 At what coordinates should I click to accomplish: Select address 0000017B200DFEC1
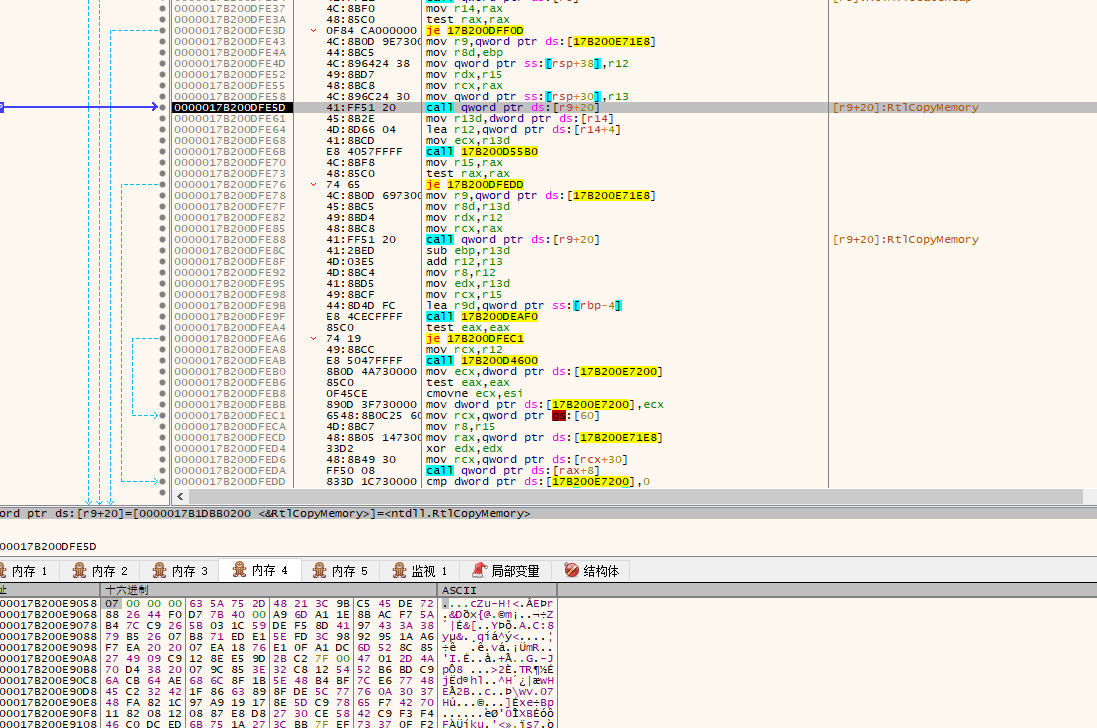click(x=229, y=416)
